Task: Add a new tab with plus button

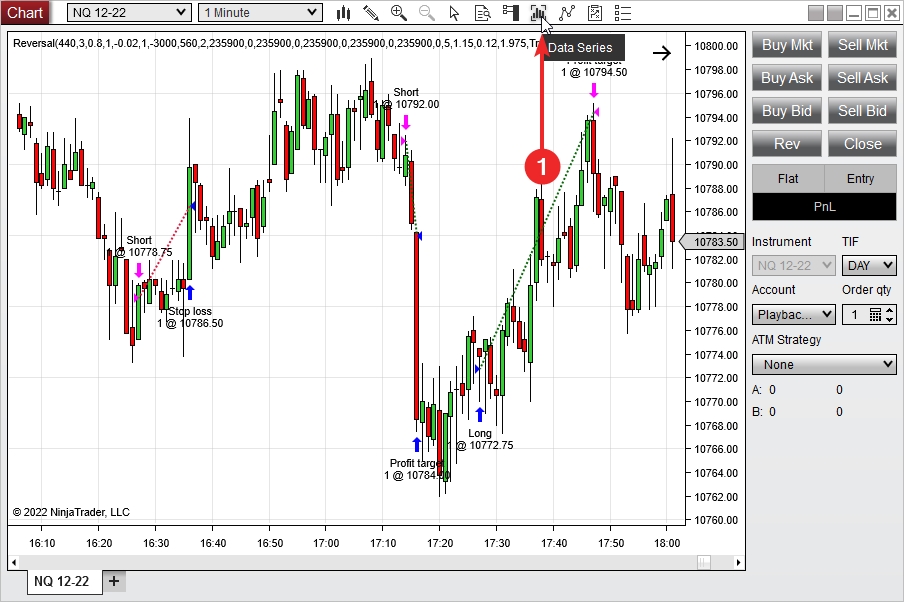Action: (114, 581)
